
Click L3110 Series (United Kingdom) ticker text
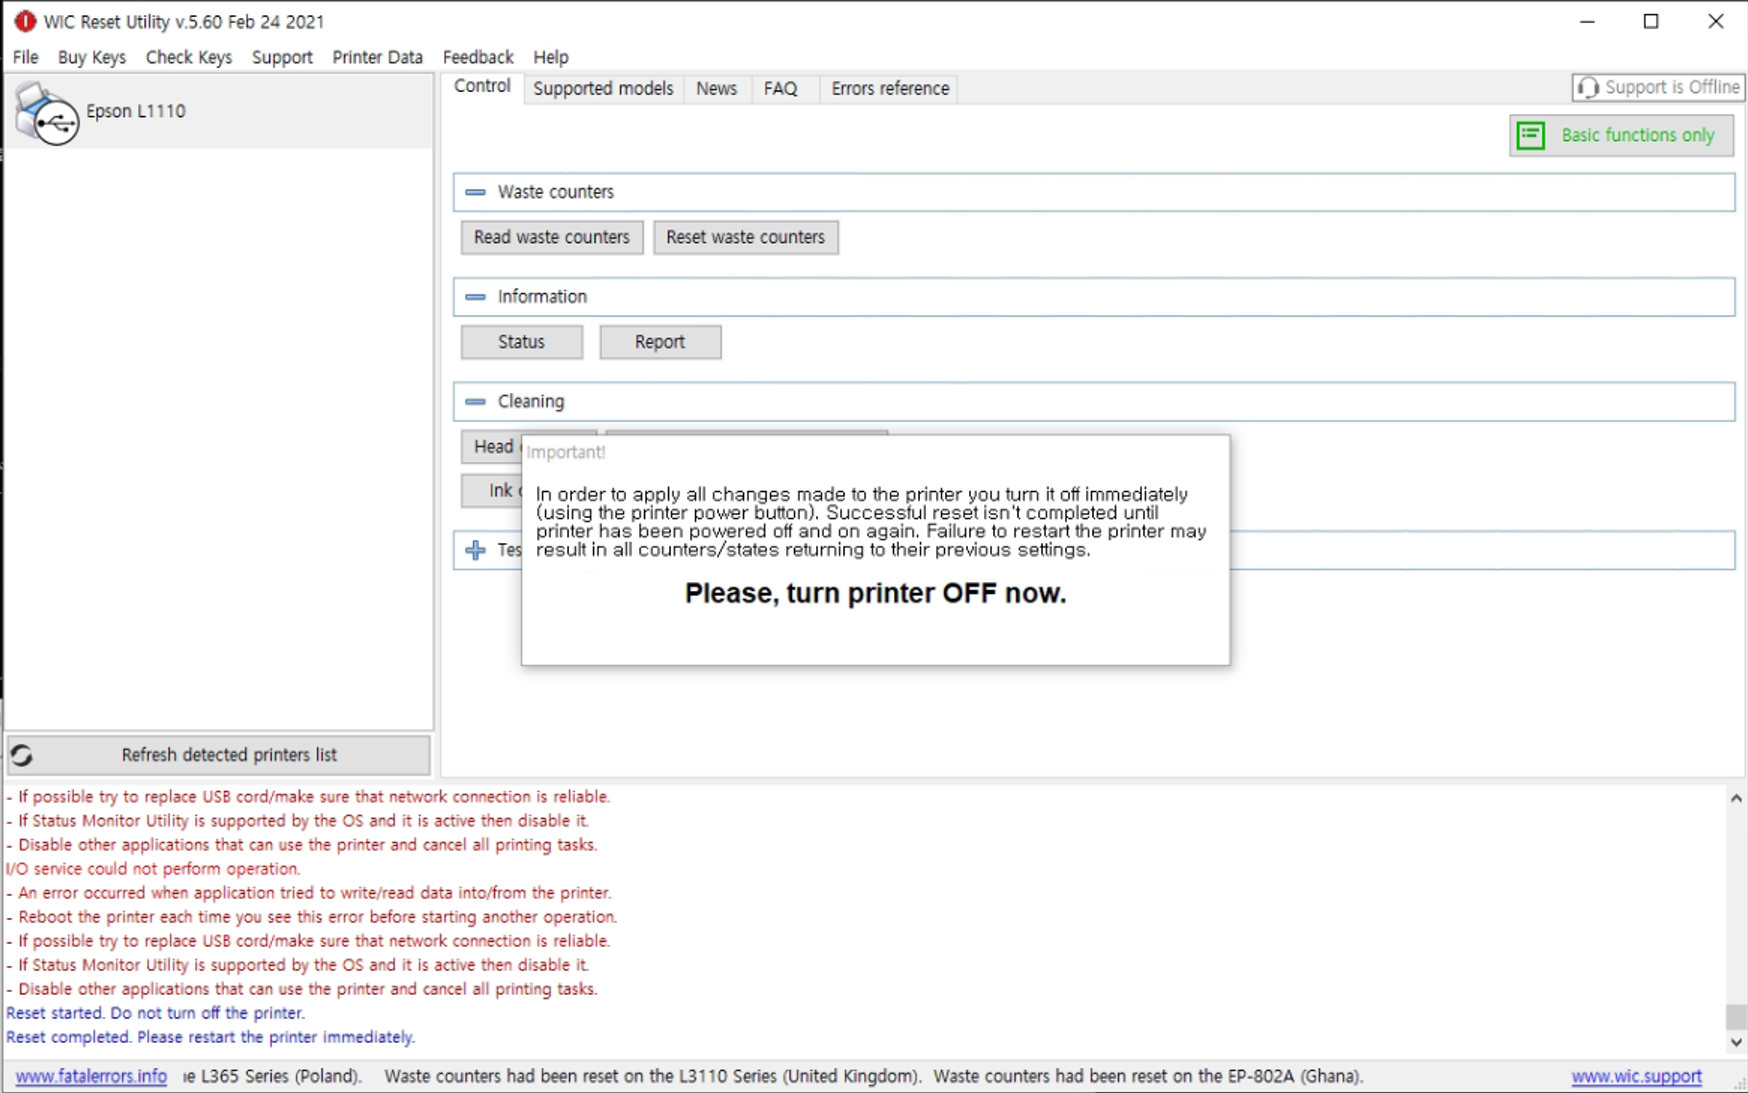[x=799, y=1077]
